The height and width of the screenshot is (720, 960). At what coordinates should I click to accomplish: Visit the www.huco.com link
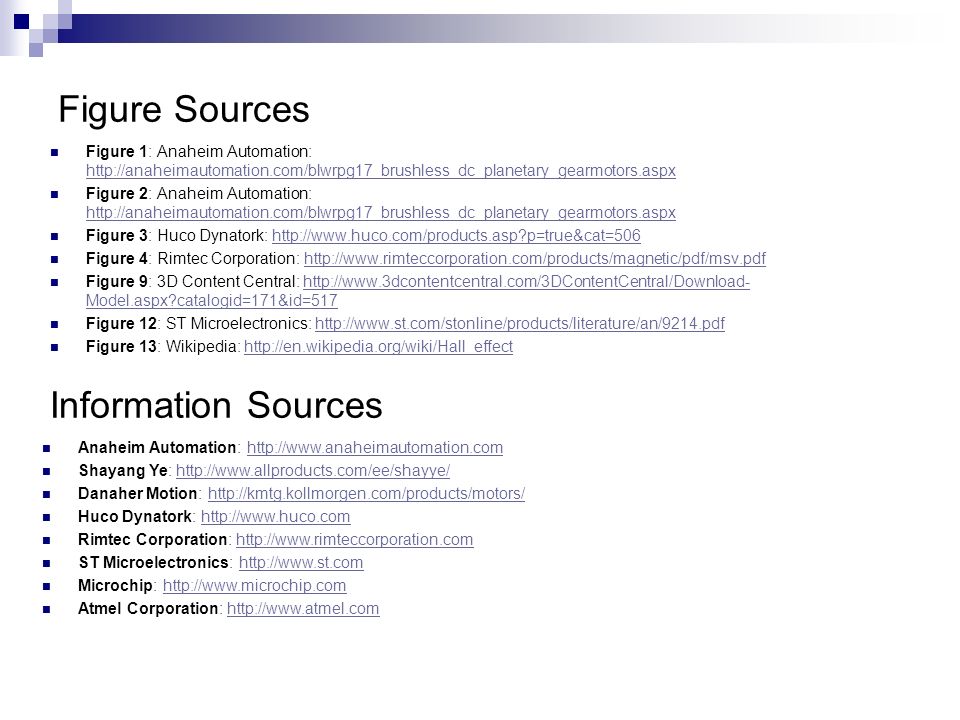pyautogui.click(x=276, y=517)
